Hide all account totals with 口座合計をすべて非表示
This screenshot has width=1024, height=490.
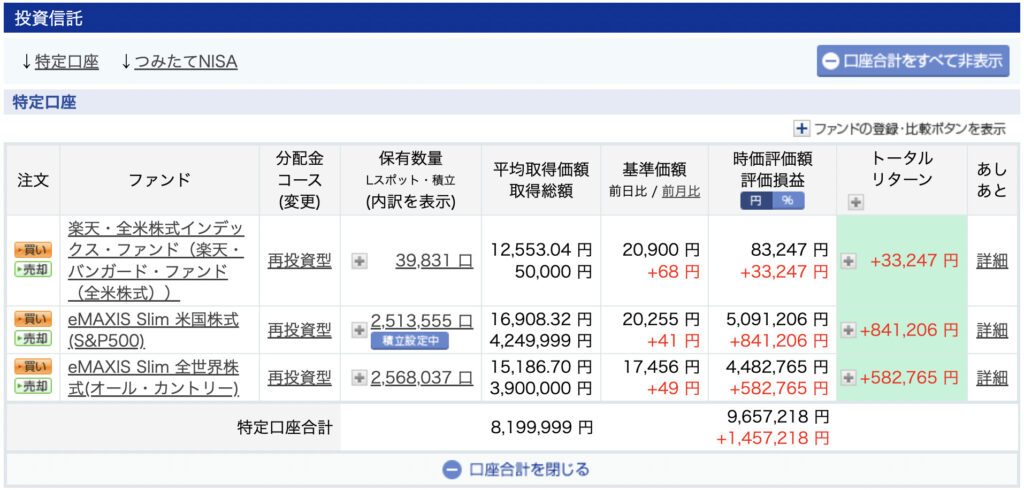pos(913,61)
